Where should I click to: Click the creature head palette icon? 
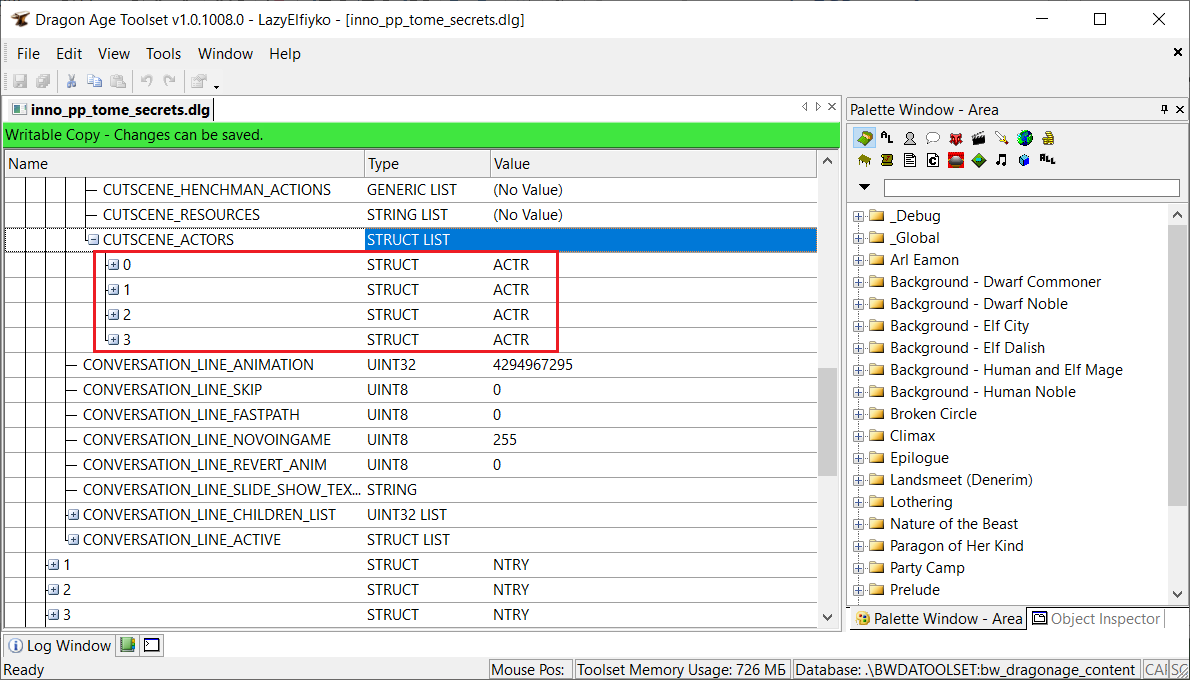coord(956,138)
